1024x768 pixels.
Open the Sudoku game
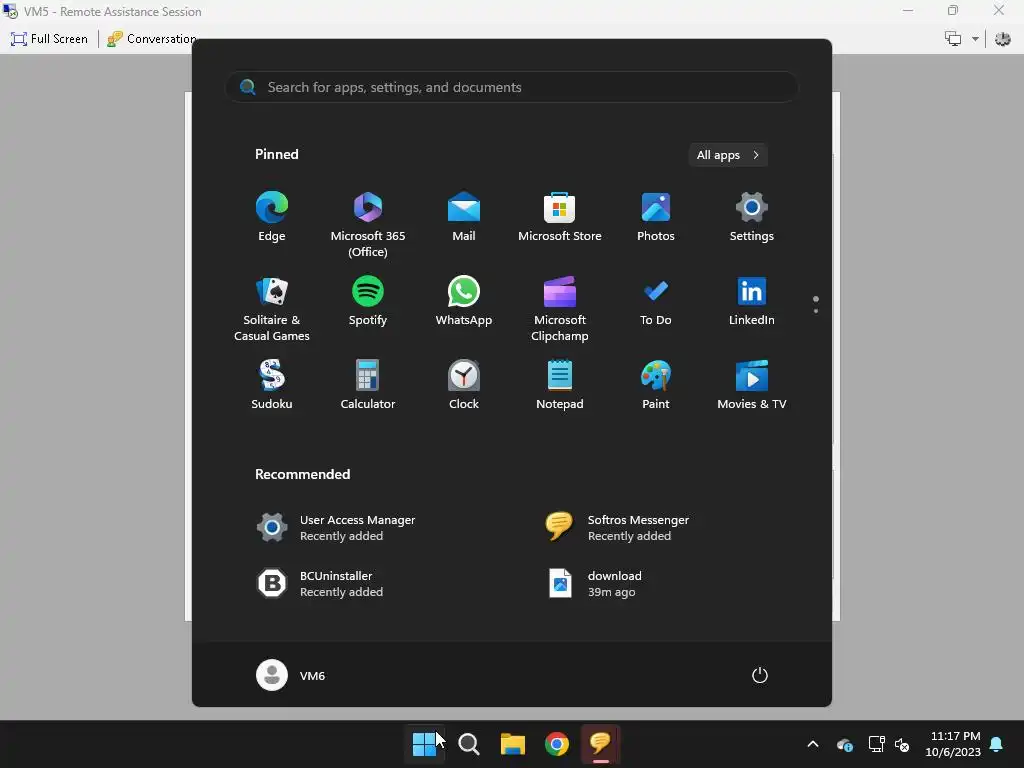(x=272, y=385)
